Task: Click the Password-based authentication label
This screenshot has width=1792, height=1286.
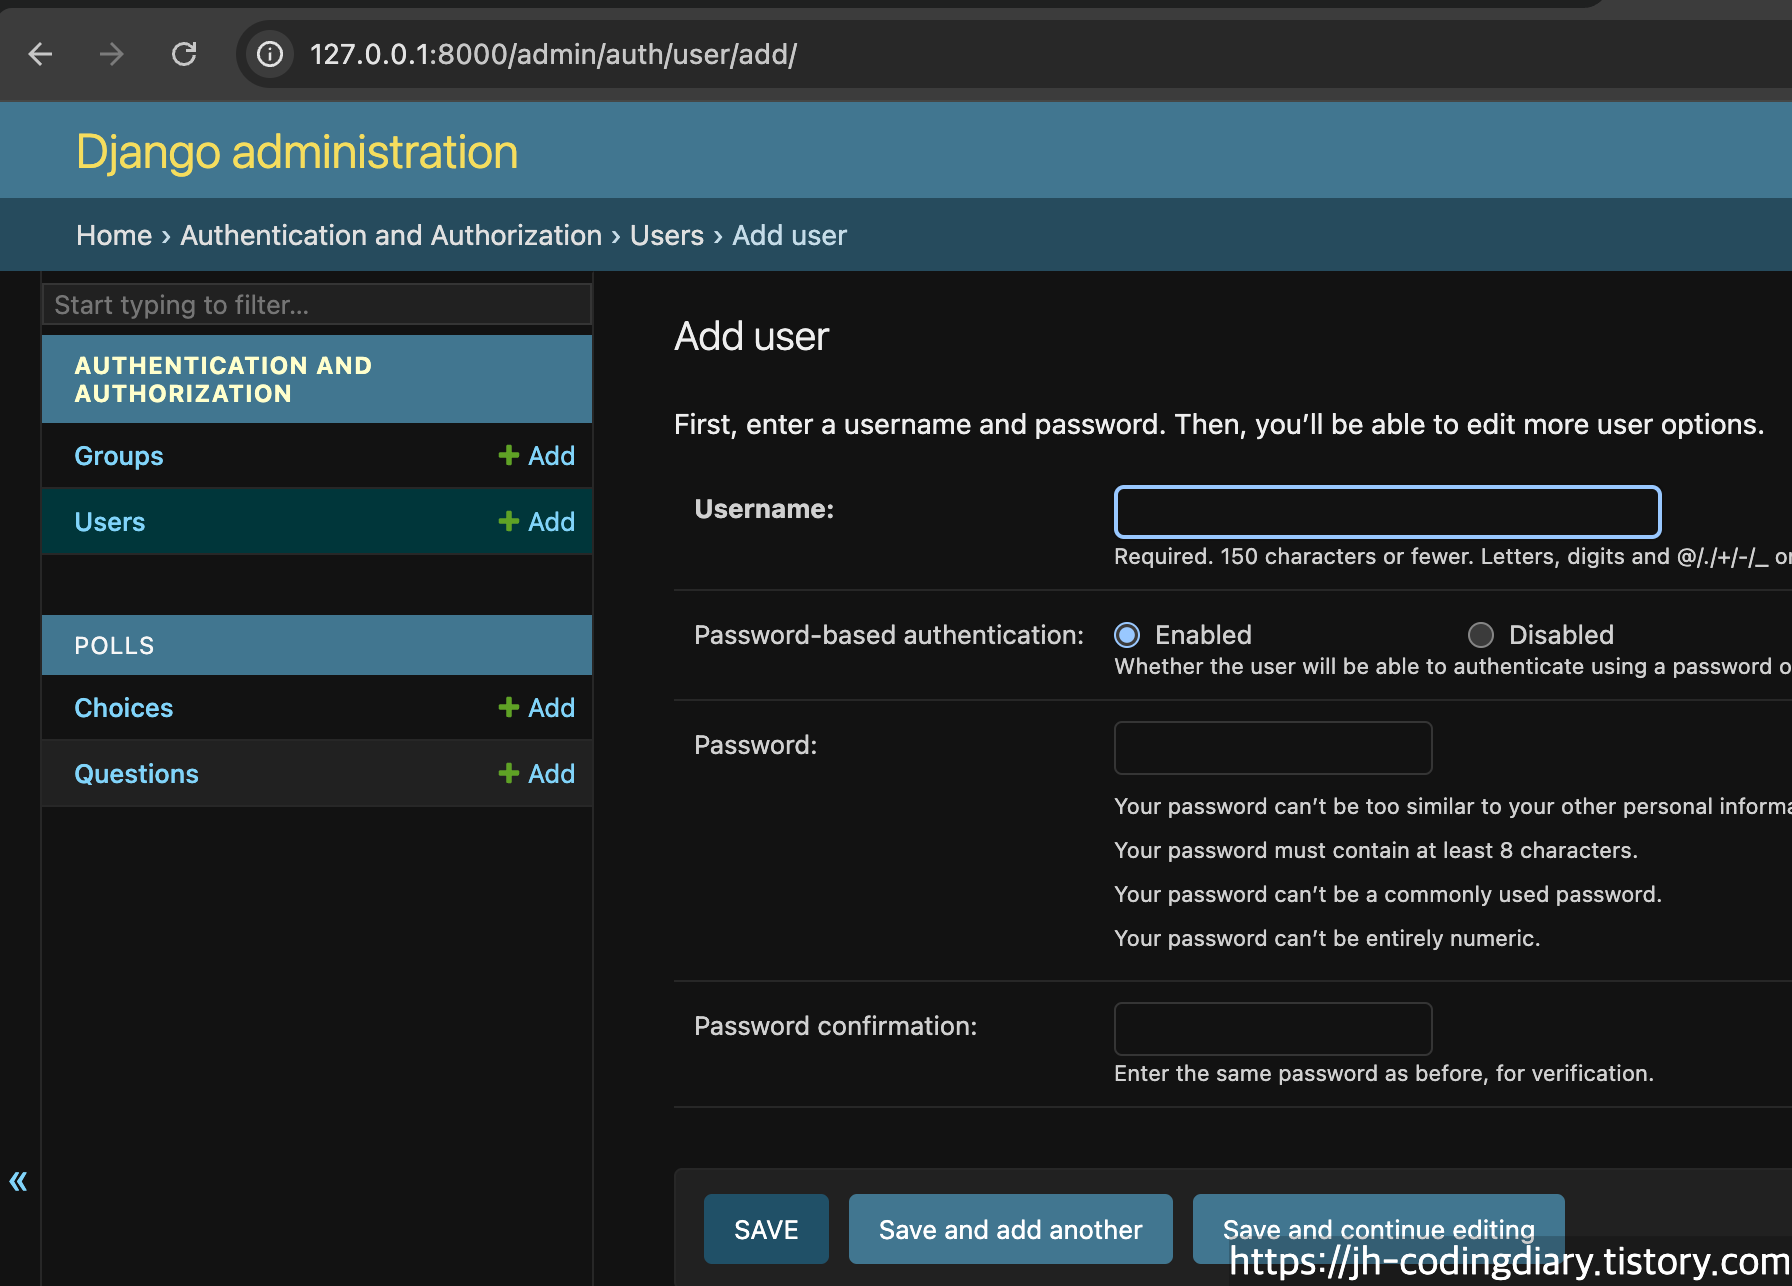Action: click(889, 635)
